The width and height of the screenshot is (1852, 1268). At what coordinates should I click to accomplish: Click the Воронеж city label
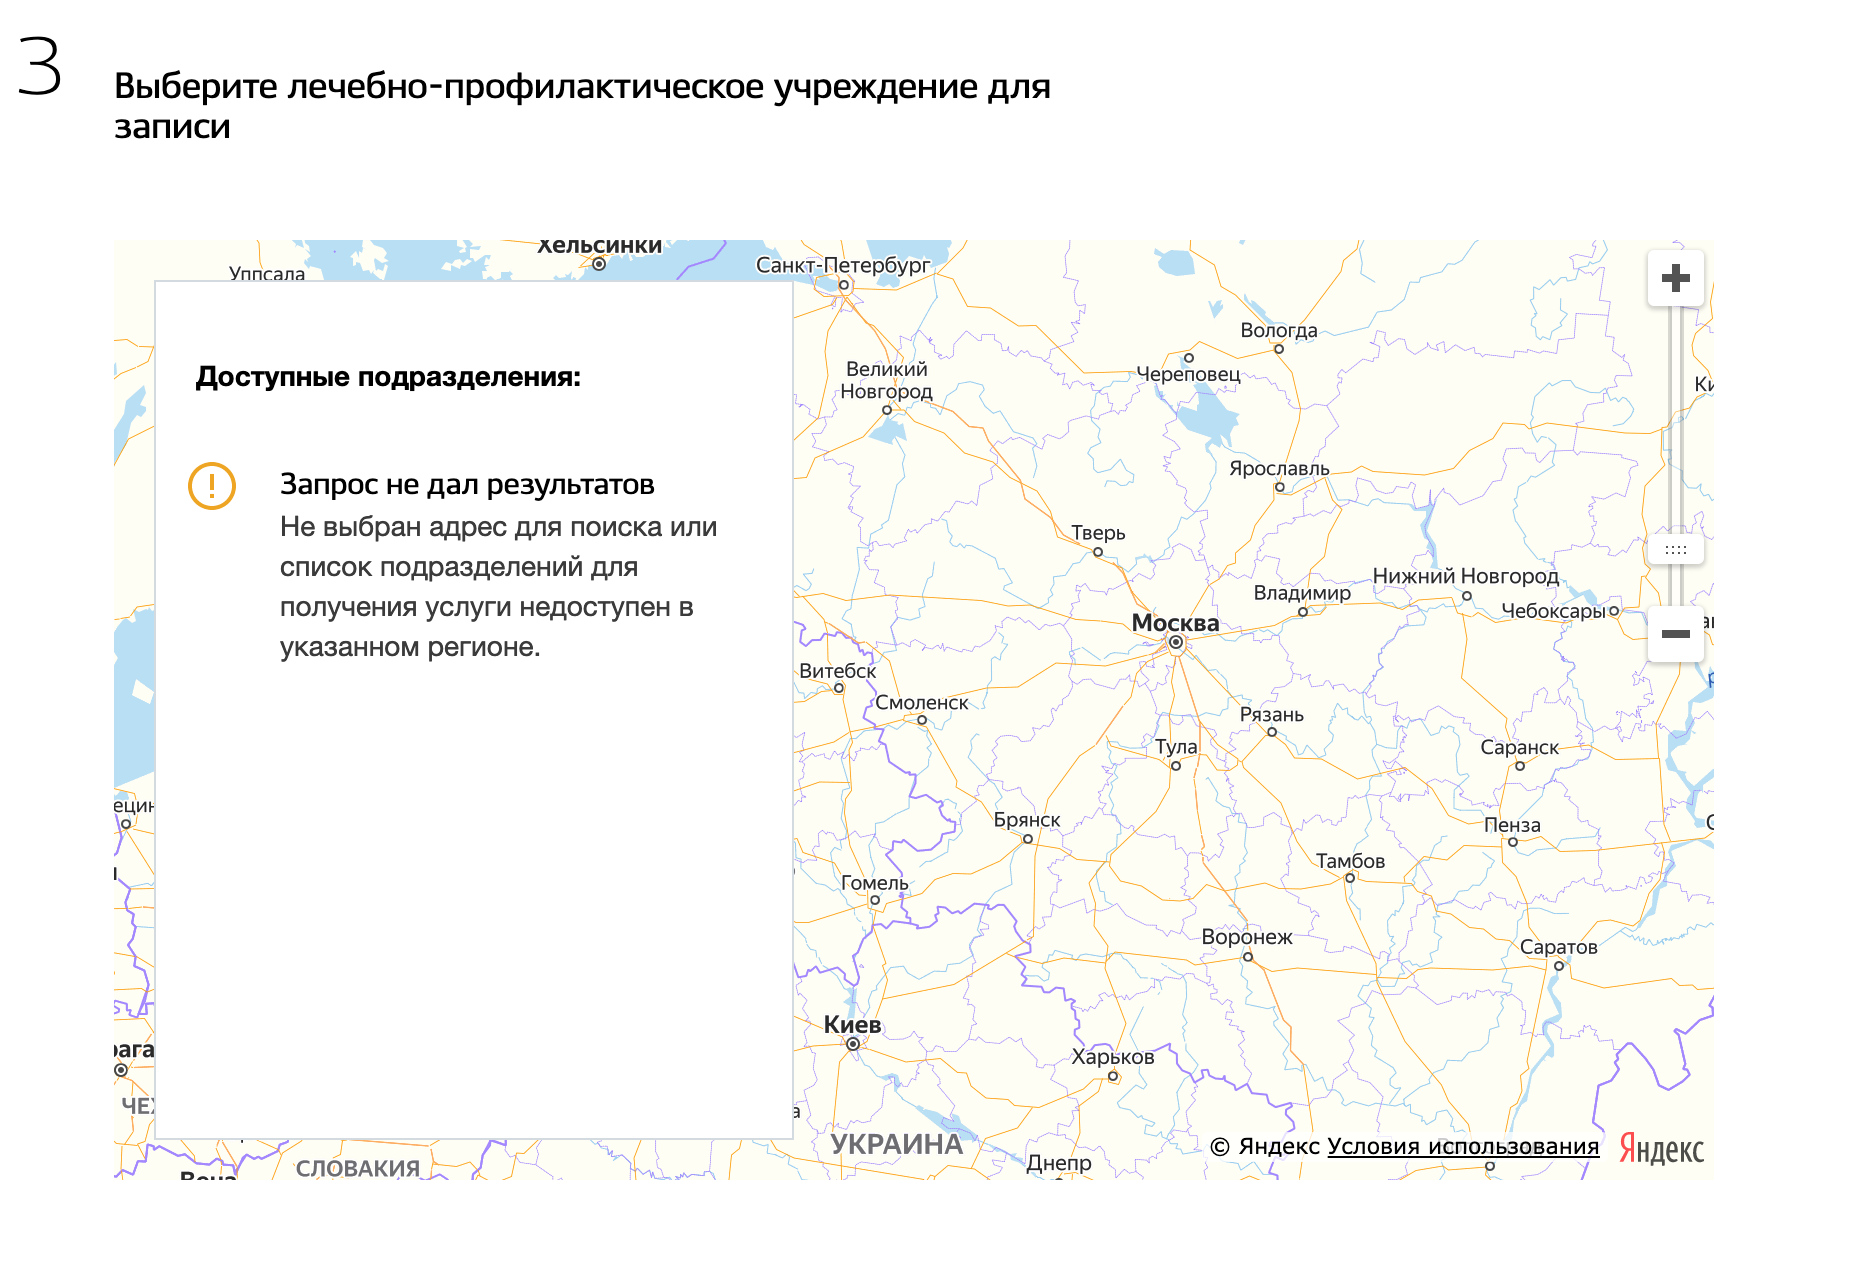click(1247, 937)
